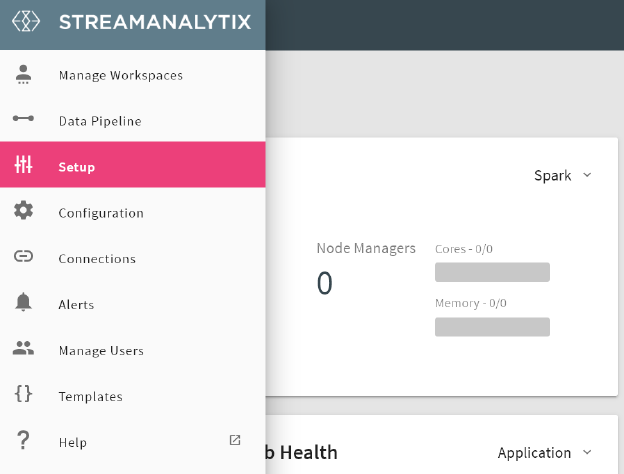Click the Configuration gear icon

(23, 210)
